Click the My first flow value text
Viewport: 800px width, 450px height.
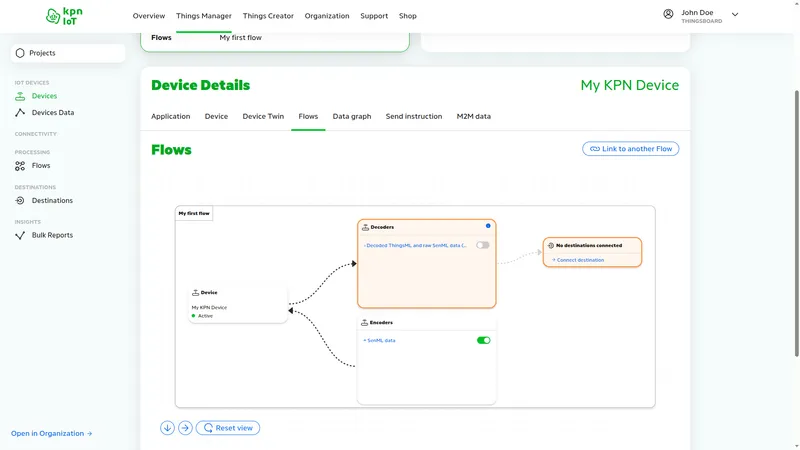(240, 38)
